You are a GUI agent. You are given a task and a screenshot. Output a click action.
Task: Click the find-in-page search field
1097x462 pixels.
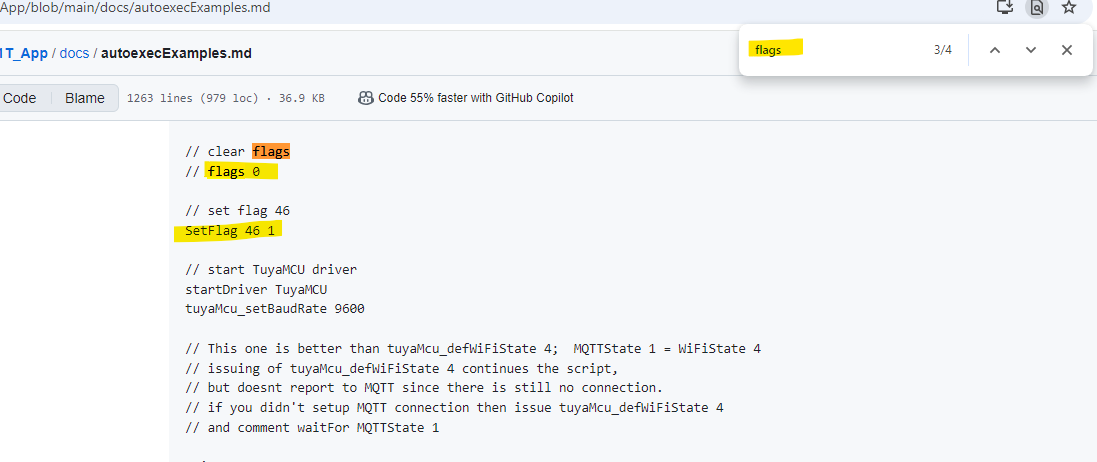[836, 50]
